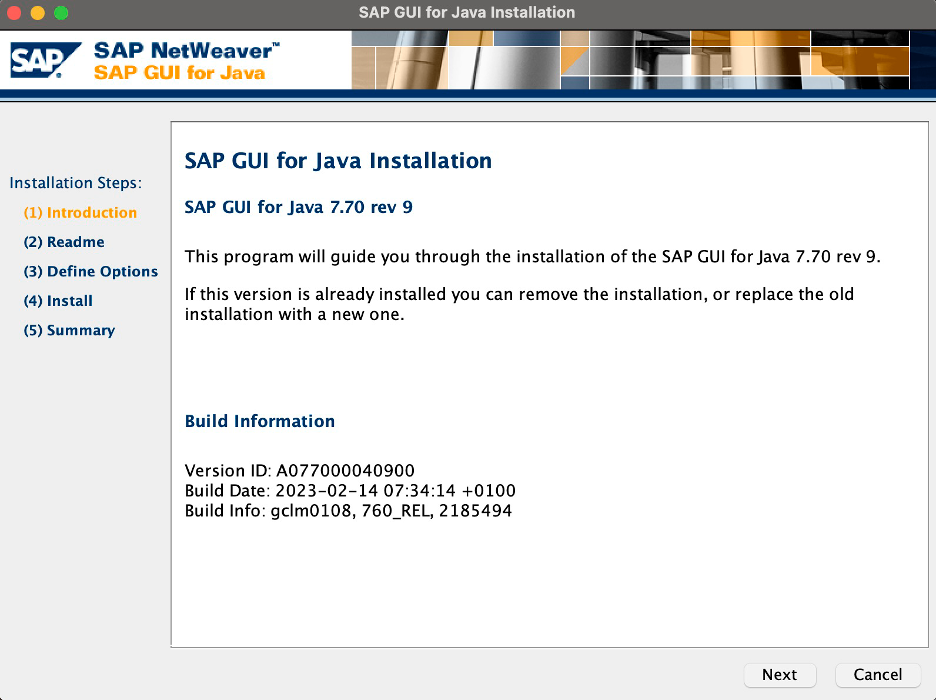Select the (3) Define Options step
Viewport: 936px width, 700px height.
(91, 271)
